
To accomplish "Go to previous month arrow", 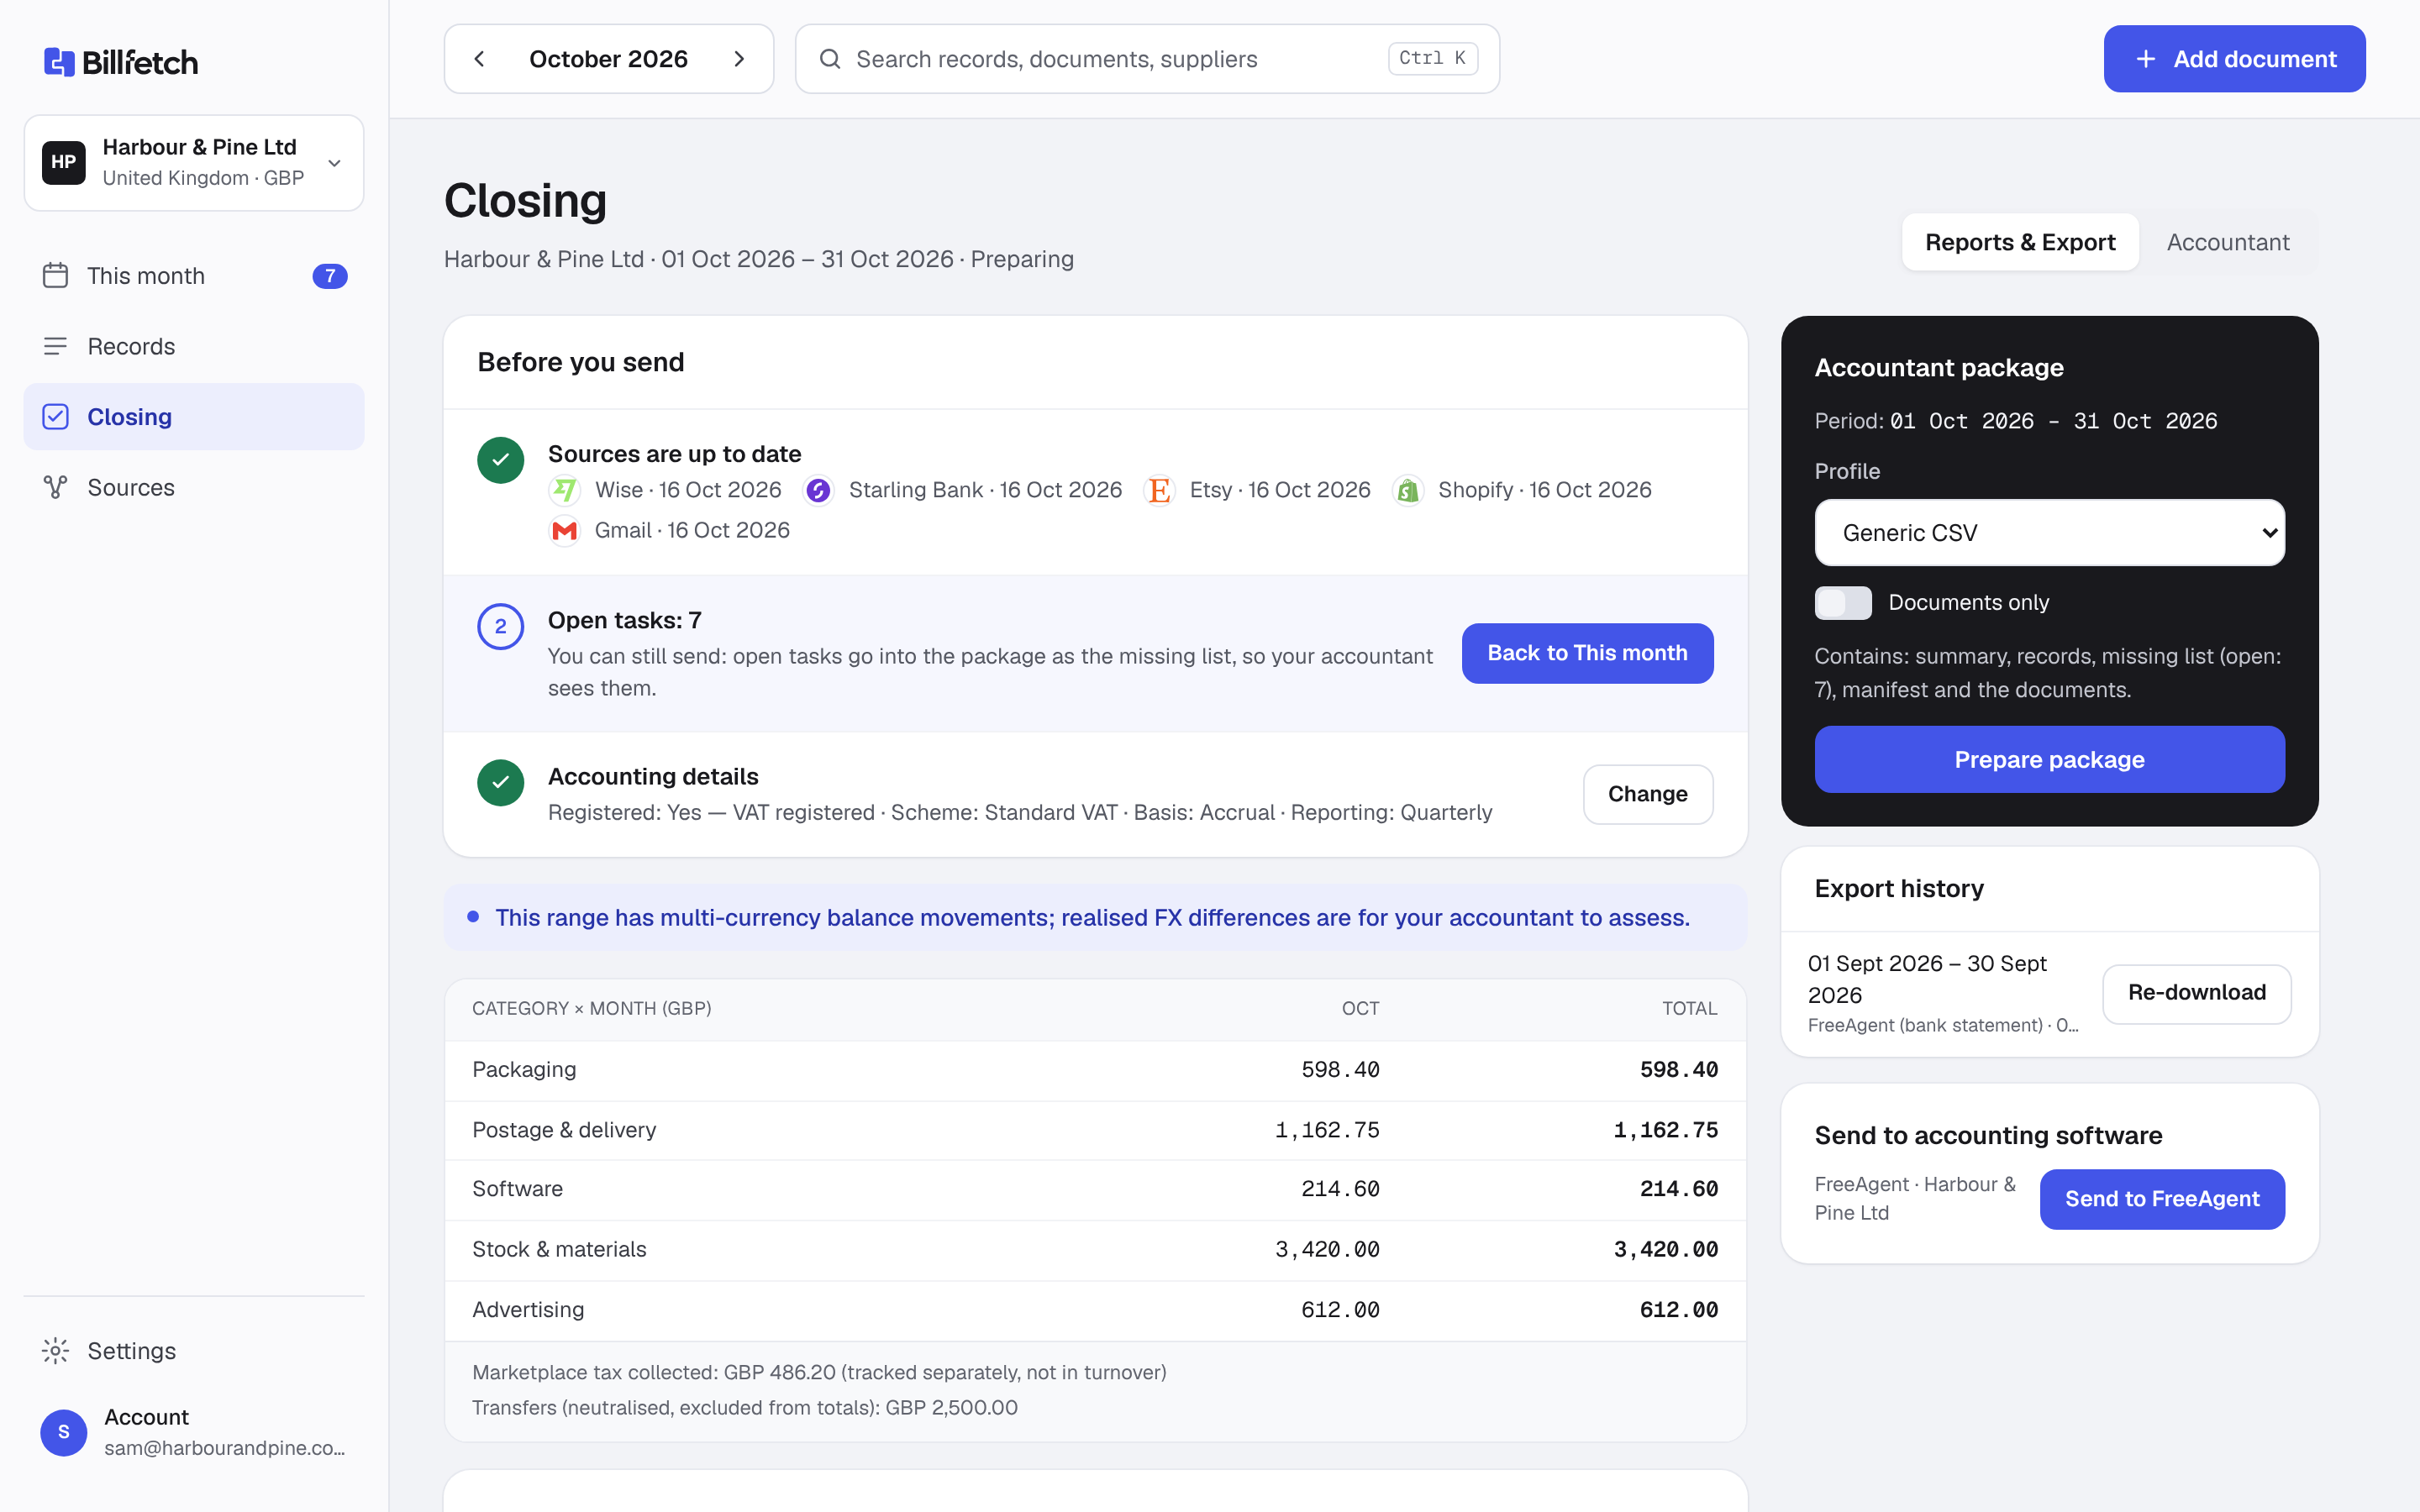I will (479, 59).
